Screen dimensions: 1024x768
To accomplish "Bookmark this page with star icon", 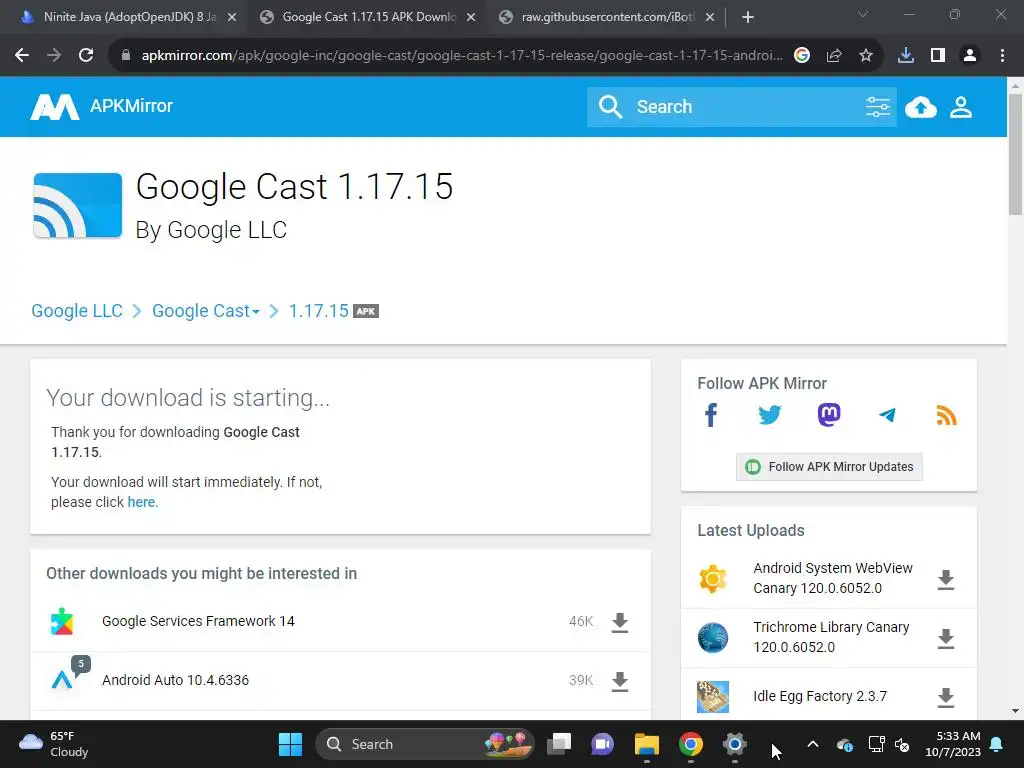I will click(x=866, y=56).
